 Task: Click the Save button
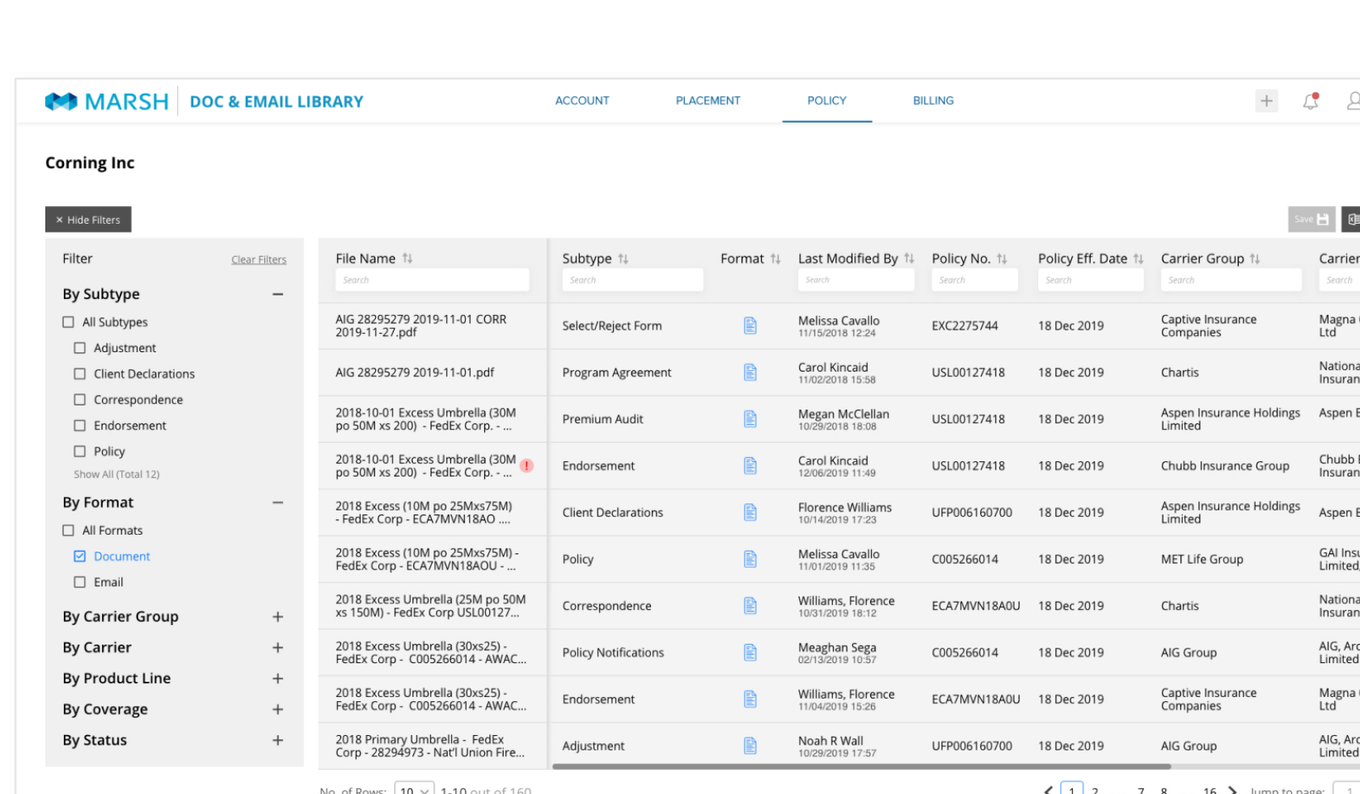pyautogui.click(x=1311, y=219)
